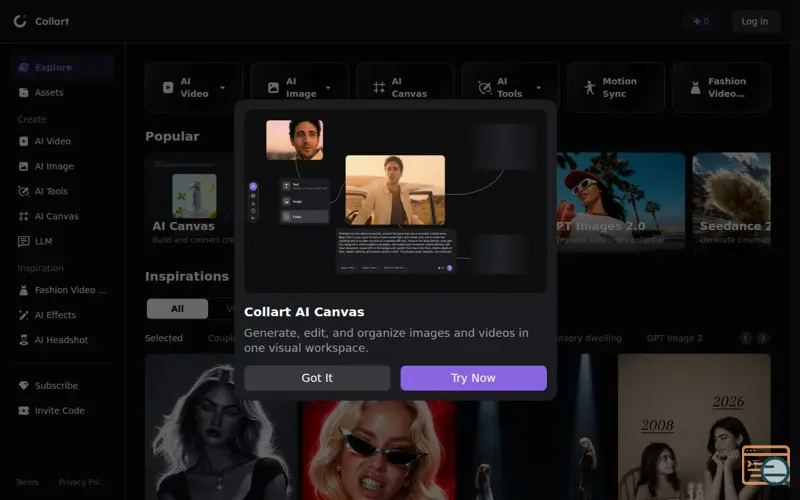Viewport: 800px width, 500px height.
Task: Click the LLM sidebar icon
Action: [23, 241]
